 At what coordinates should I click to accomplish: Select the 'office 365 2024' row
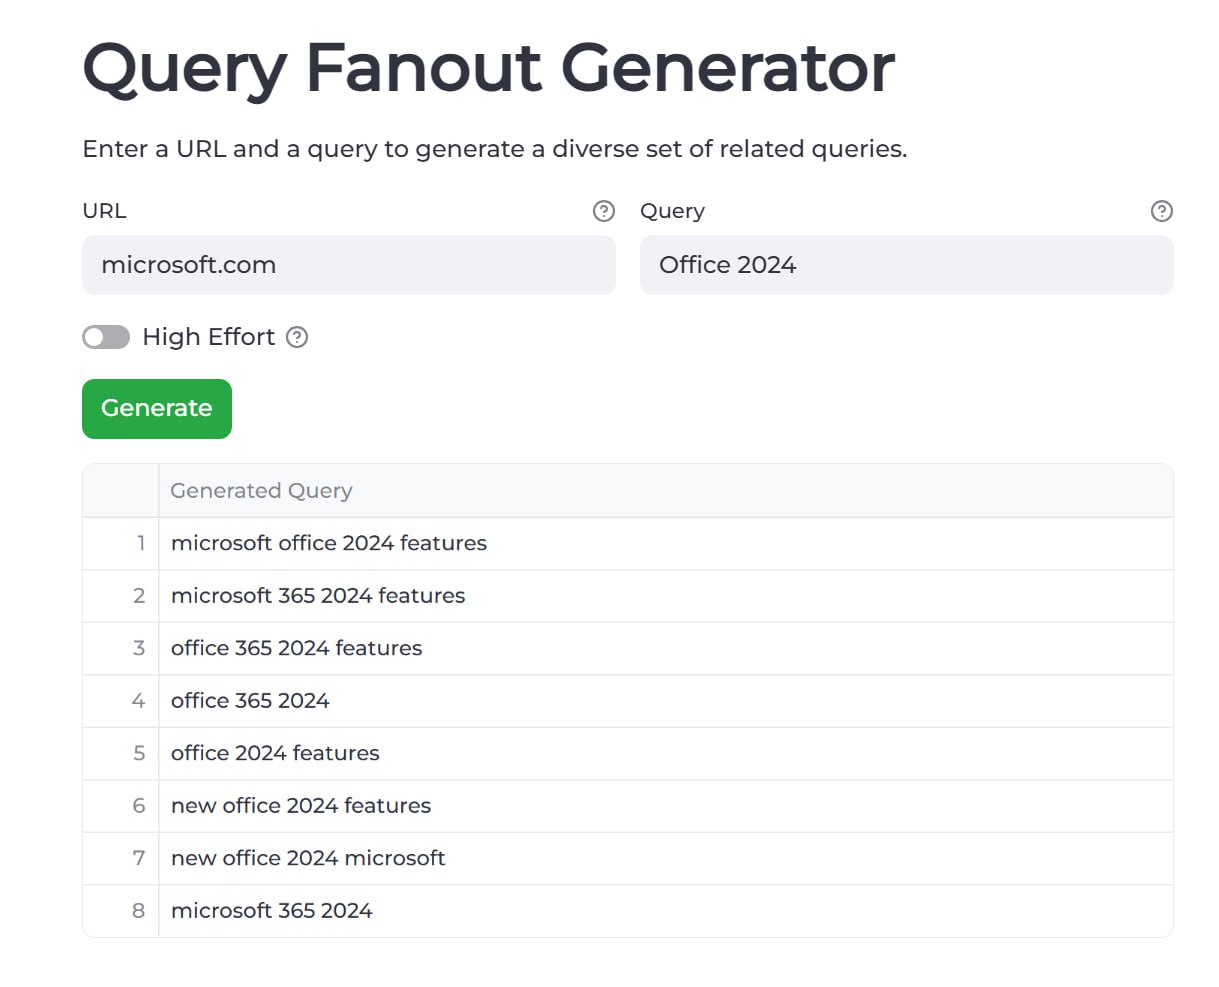(x=628, y=701)
